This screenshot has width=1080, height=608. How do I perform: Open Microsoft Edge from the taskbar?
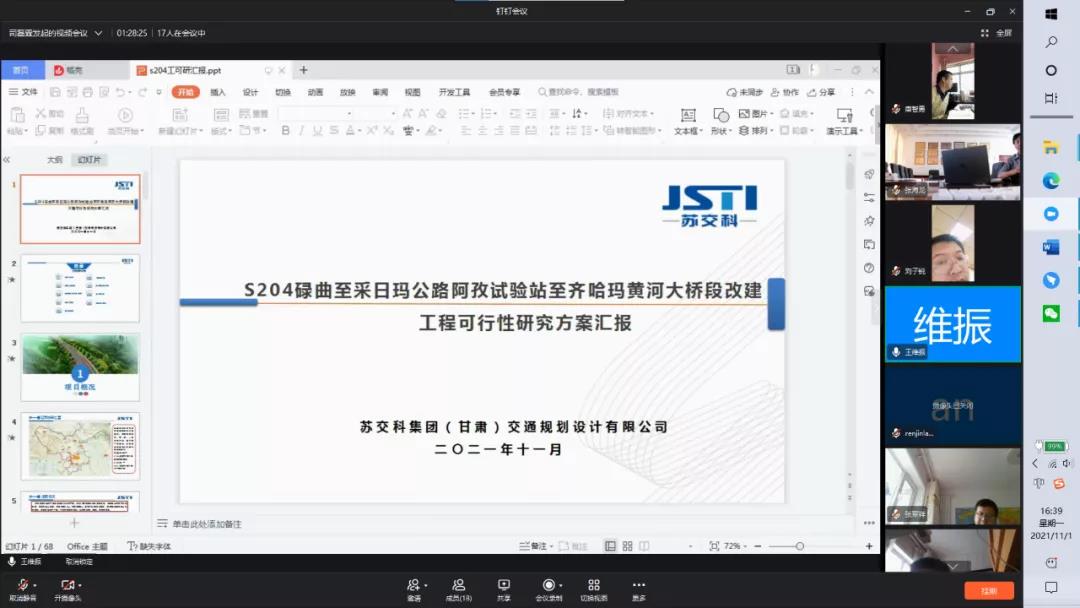click(1051, 181)
